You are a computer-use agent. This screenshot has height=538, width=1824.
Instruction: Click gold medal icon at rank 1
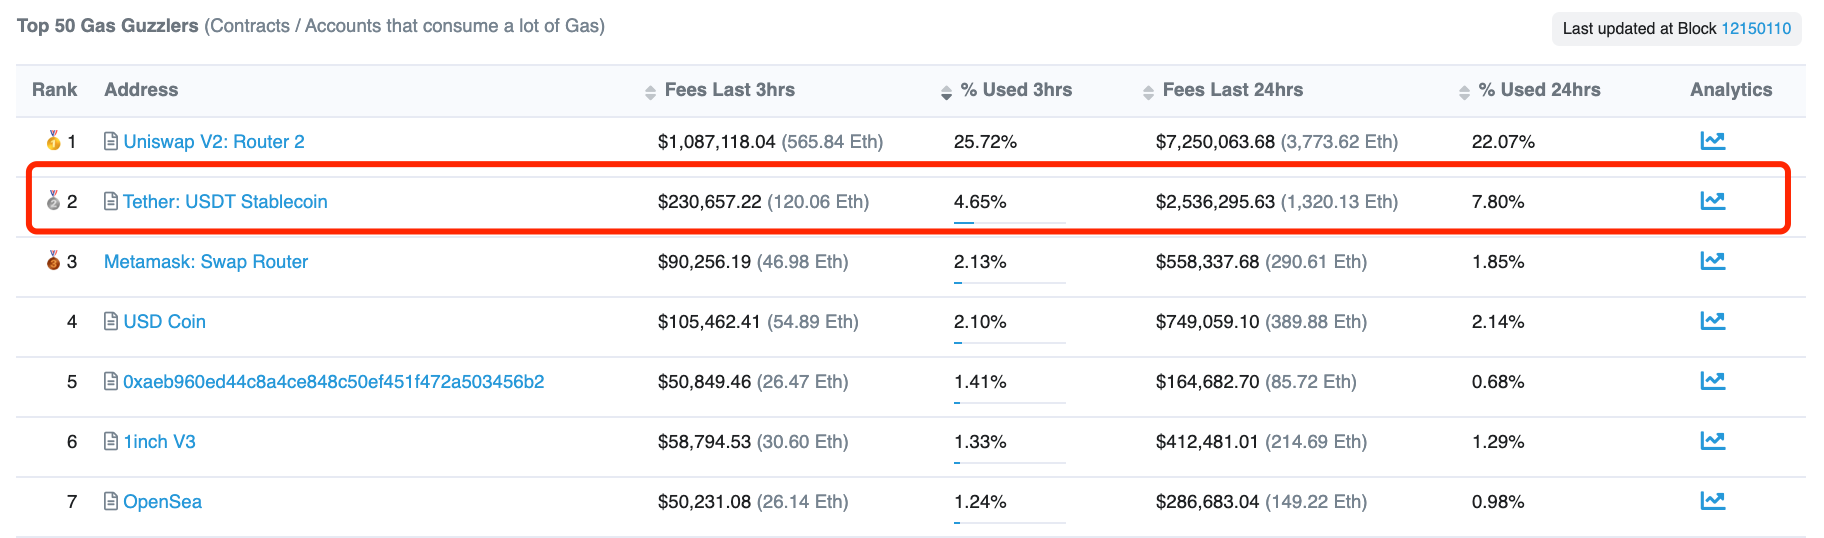[53, 140]
